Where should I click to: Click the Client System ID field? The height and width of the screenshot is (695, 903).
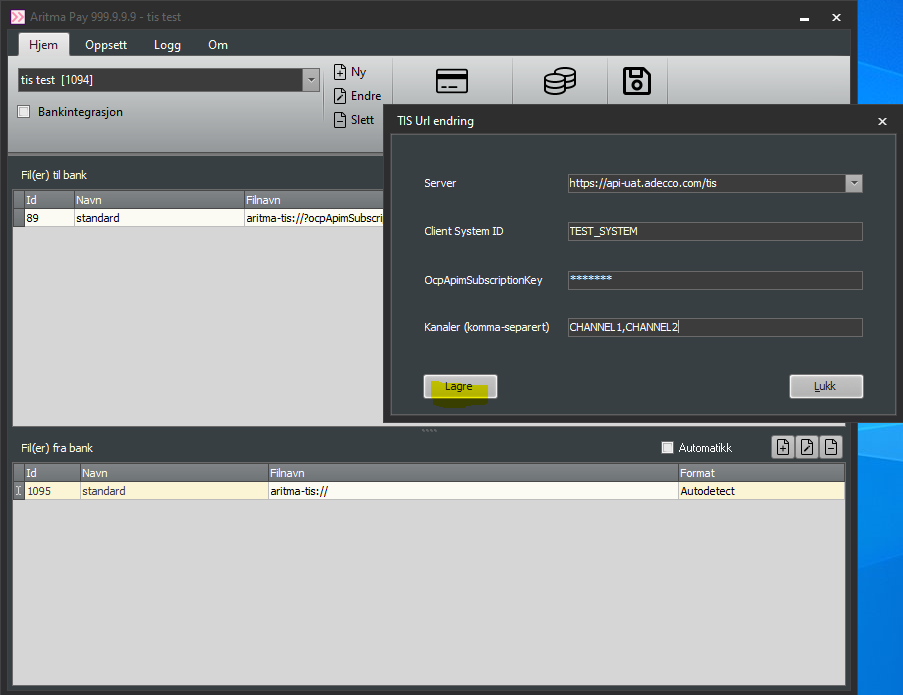714,231
